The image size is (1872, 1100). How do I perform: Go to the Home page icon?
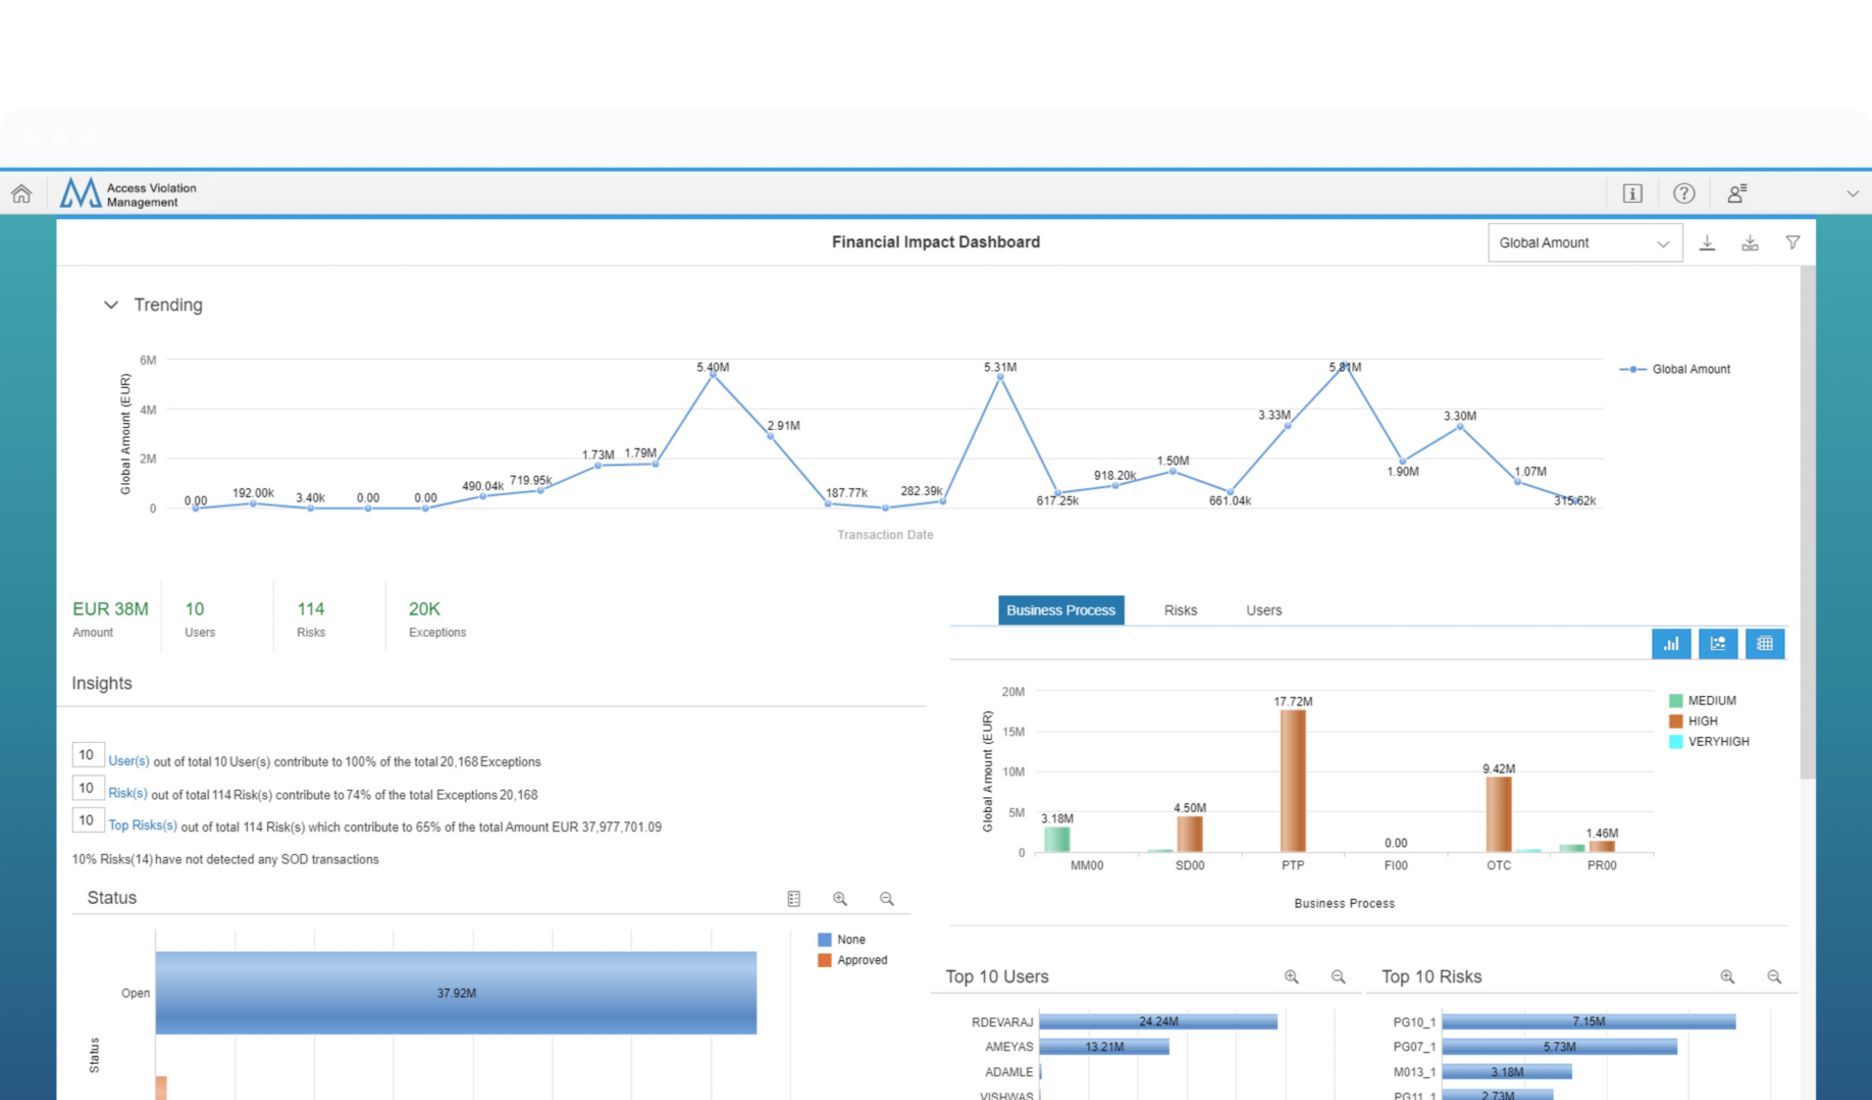tap(21, 194)
